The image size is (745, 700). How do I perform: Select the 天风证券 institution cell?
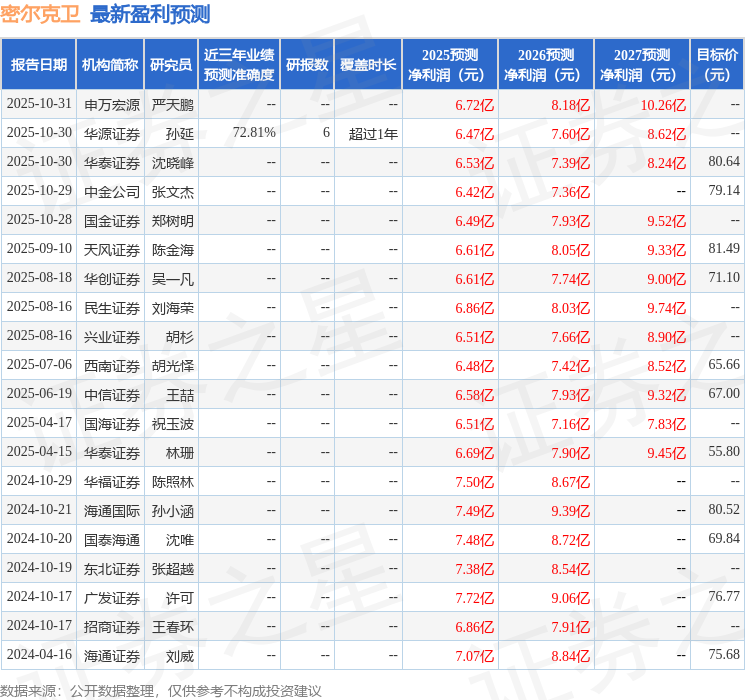click(112, 249)
